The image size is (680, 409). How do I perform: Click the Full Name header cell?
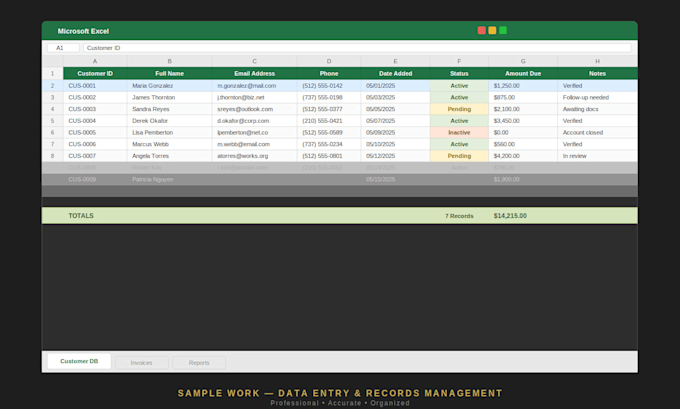pyautogui.click(x=169, y=73)
